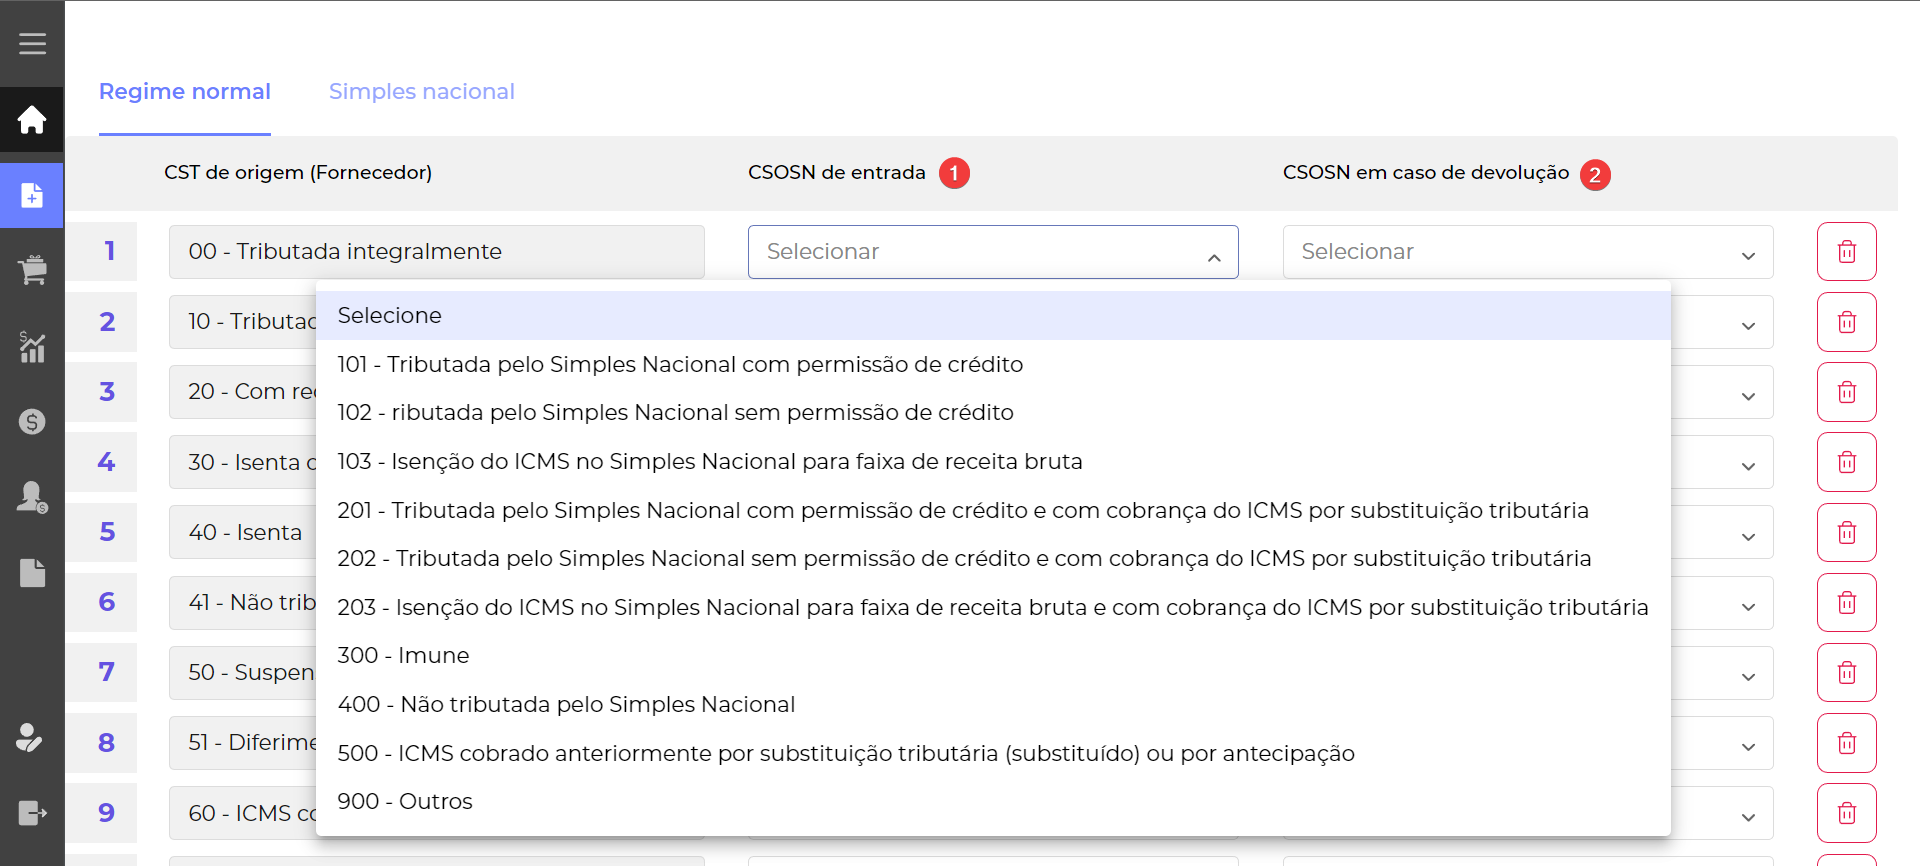Collapse the CSOSN de entrada dropdown
Viewport: 1920px width, 866px height.
(x=1213, y=257)
